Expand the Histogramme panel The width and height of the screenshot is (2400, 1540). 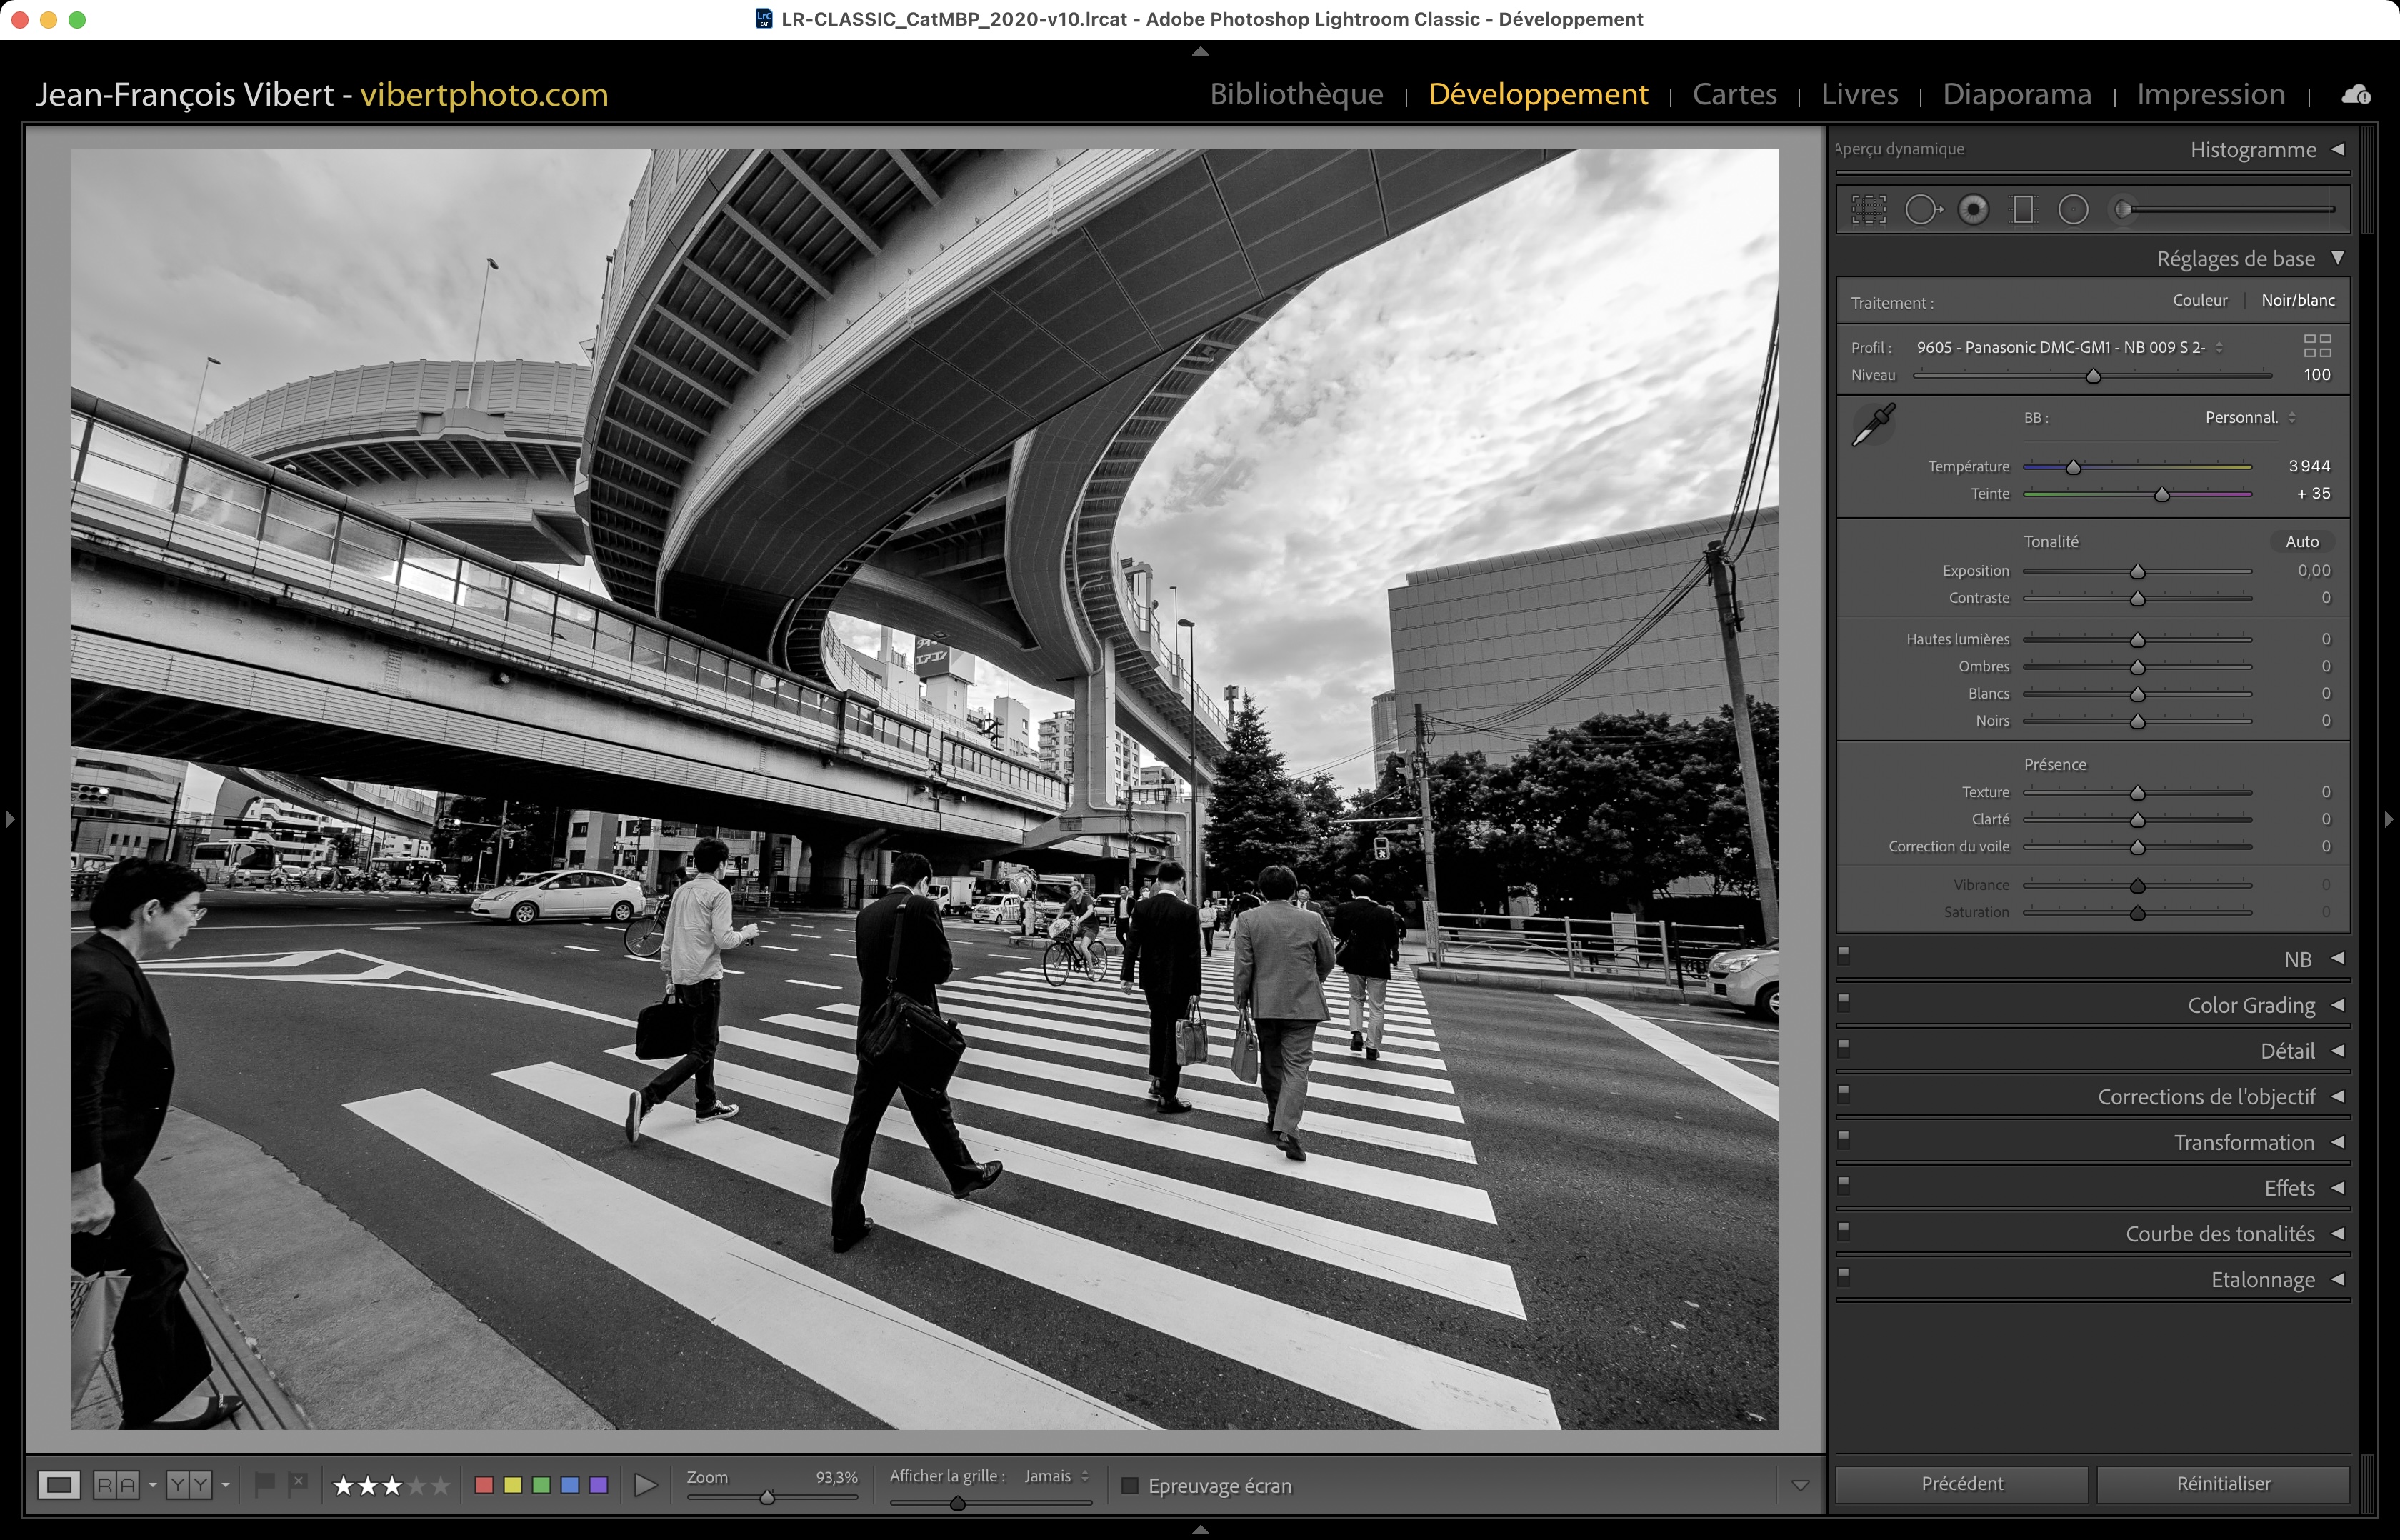[2338, 149]
